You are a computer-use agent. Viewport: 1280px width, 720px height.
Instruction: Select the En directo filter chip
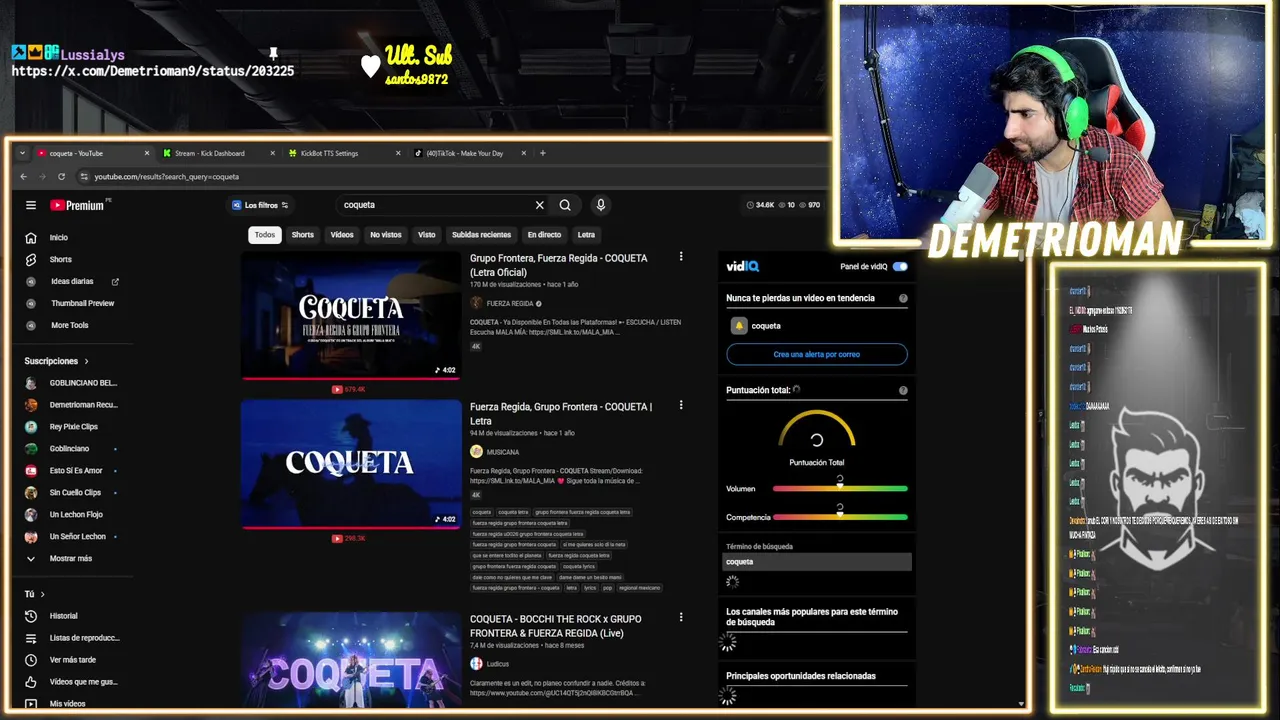pos(544,235)
